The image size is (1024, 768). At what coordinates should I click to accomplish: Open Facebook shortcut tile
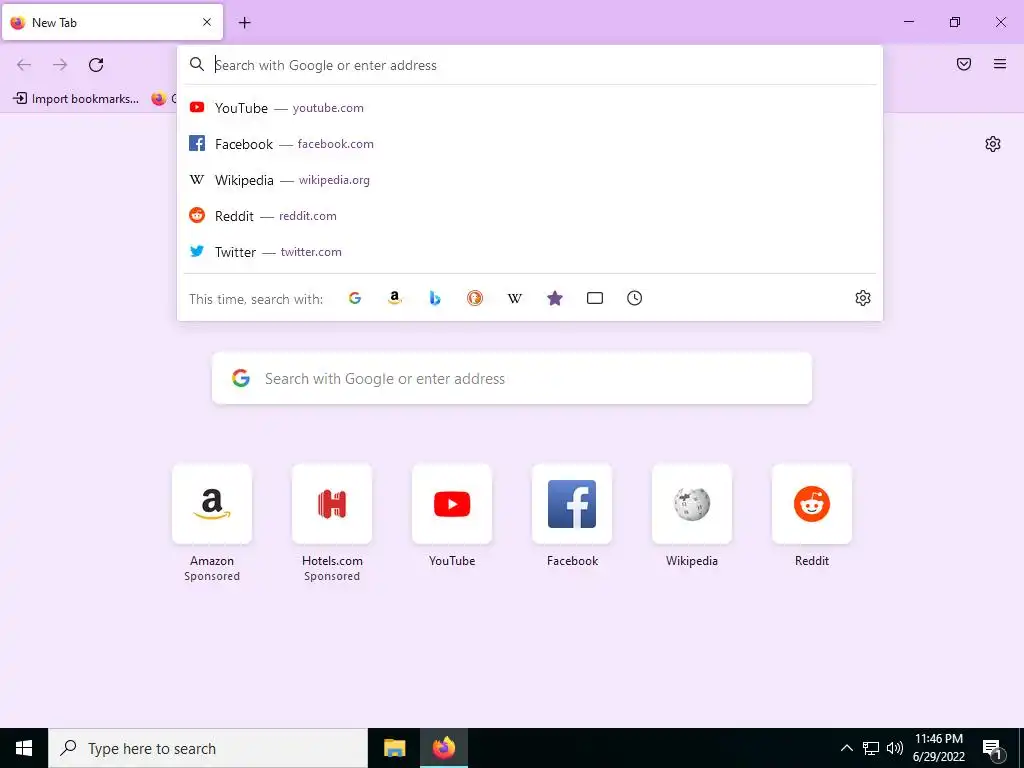[572, 504]
